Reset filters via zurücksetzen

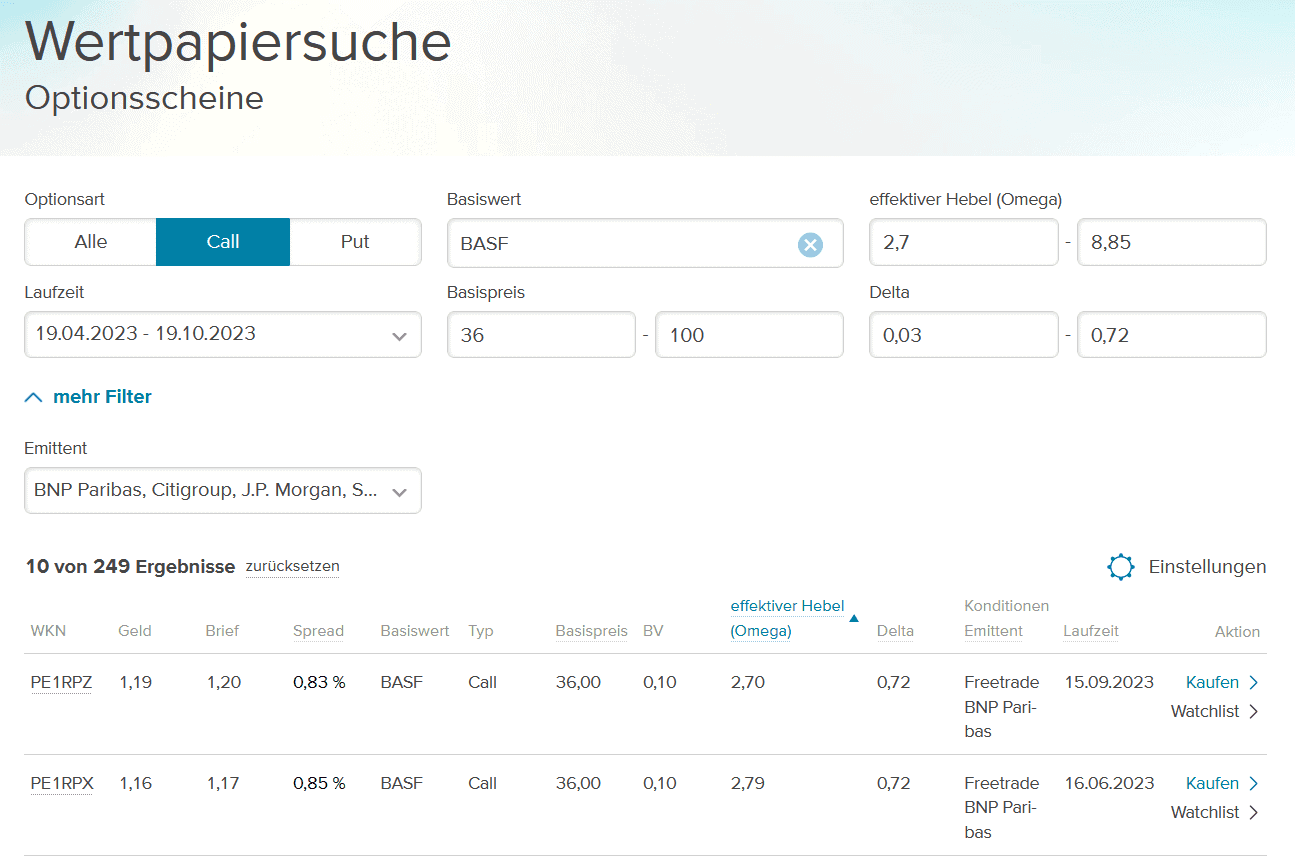pyautogui.click(x=292, y=566)
